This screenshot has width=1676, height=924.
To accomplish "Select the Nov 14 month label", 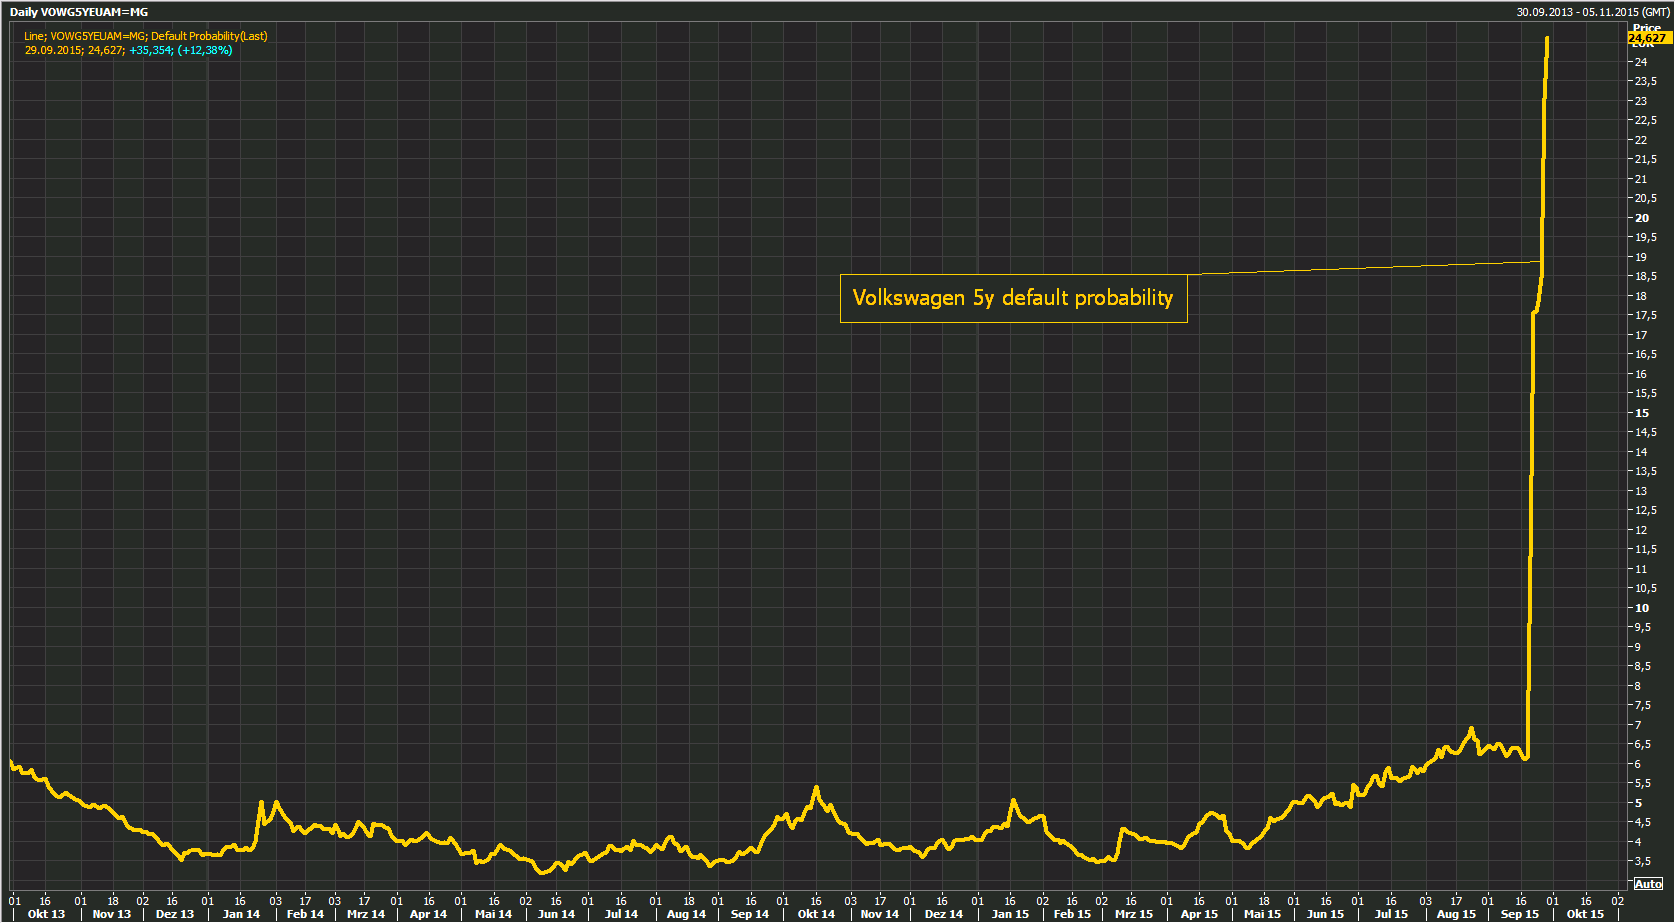I will (880, 914).
